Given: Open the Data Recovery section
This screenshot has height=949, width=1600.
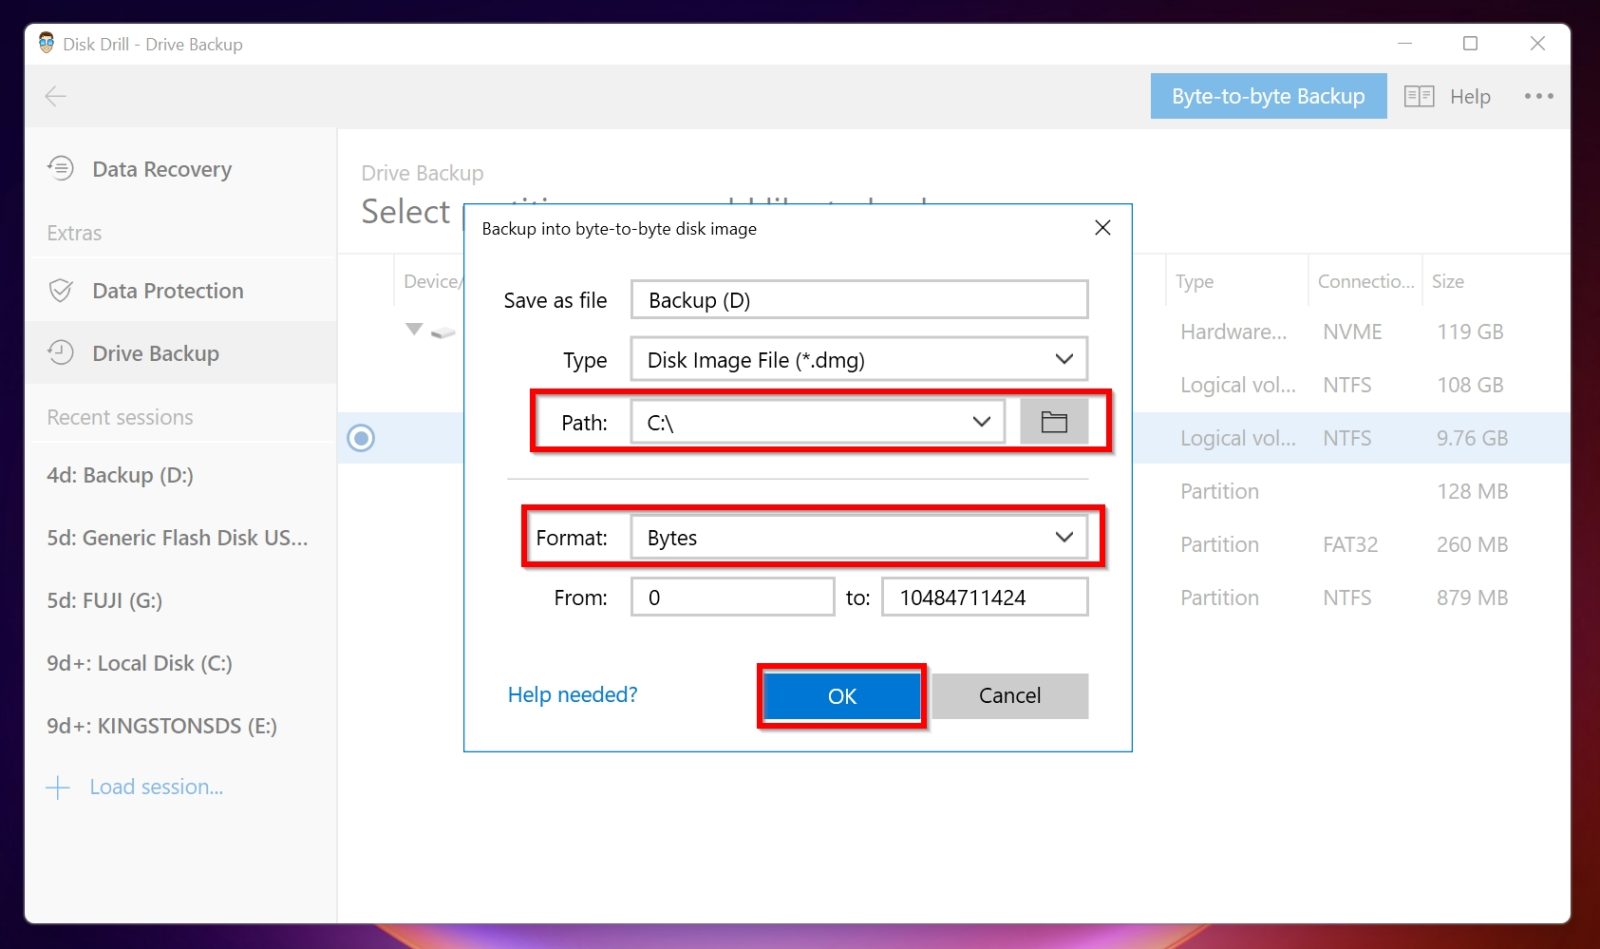Looking at the screenshot, I should [161, 169].
